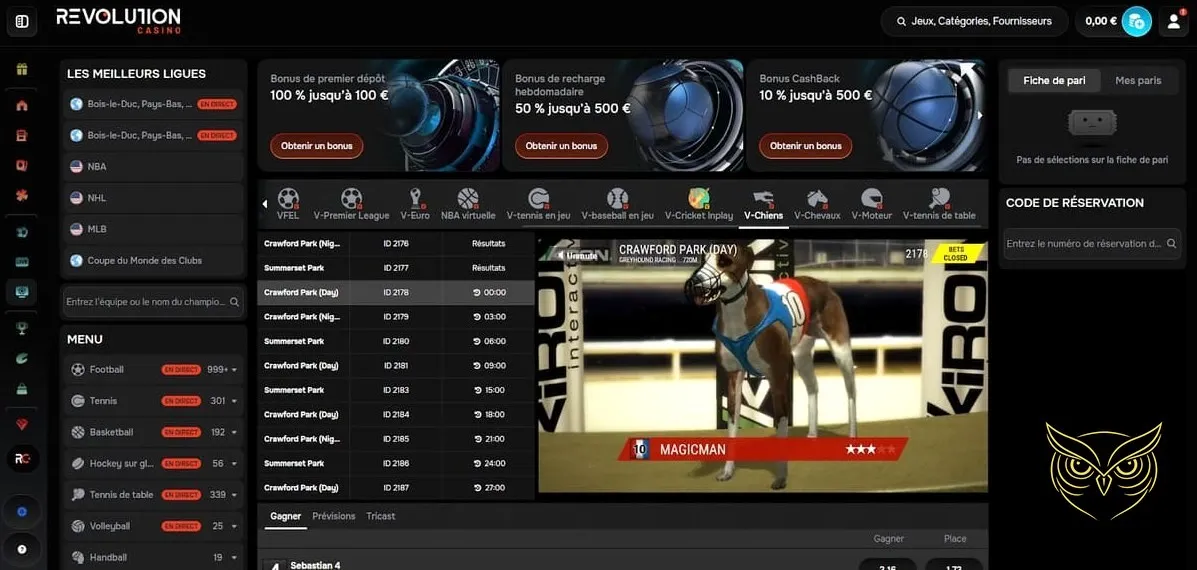Viewport: 1197px width, 570px height.
Task: Click search magnifier in team name field
Action: click(x=234, y=302)
